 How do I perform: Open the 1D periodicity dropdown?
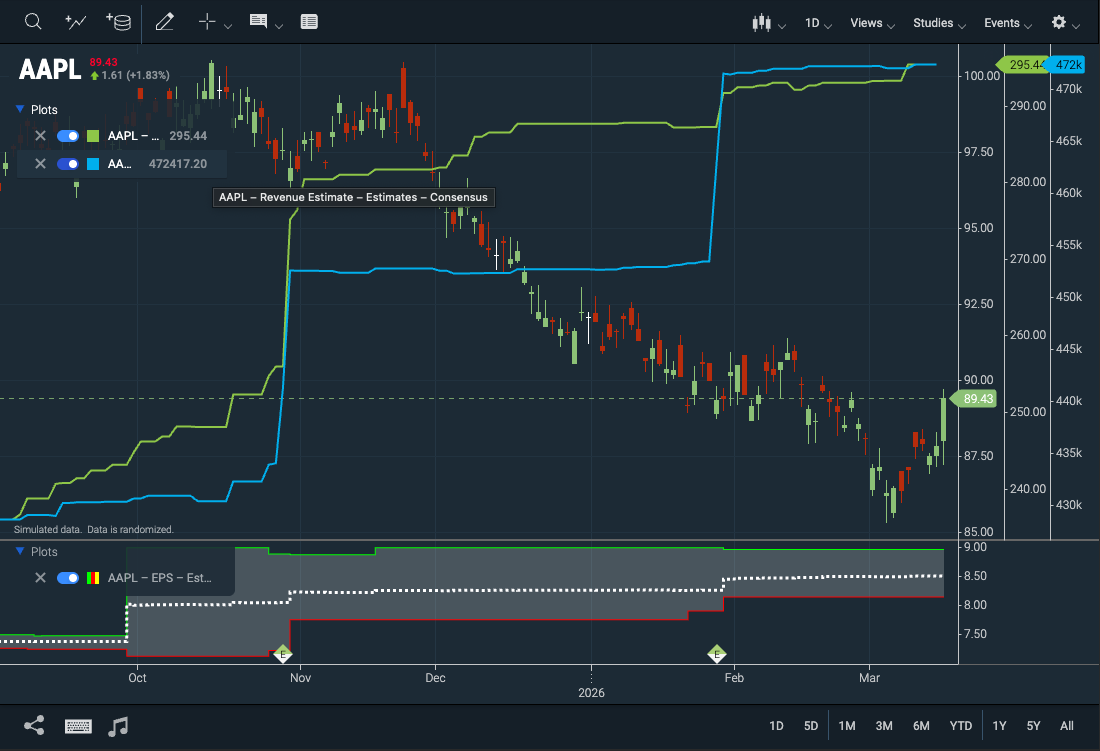point(818,23)
